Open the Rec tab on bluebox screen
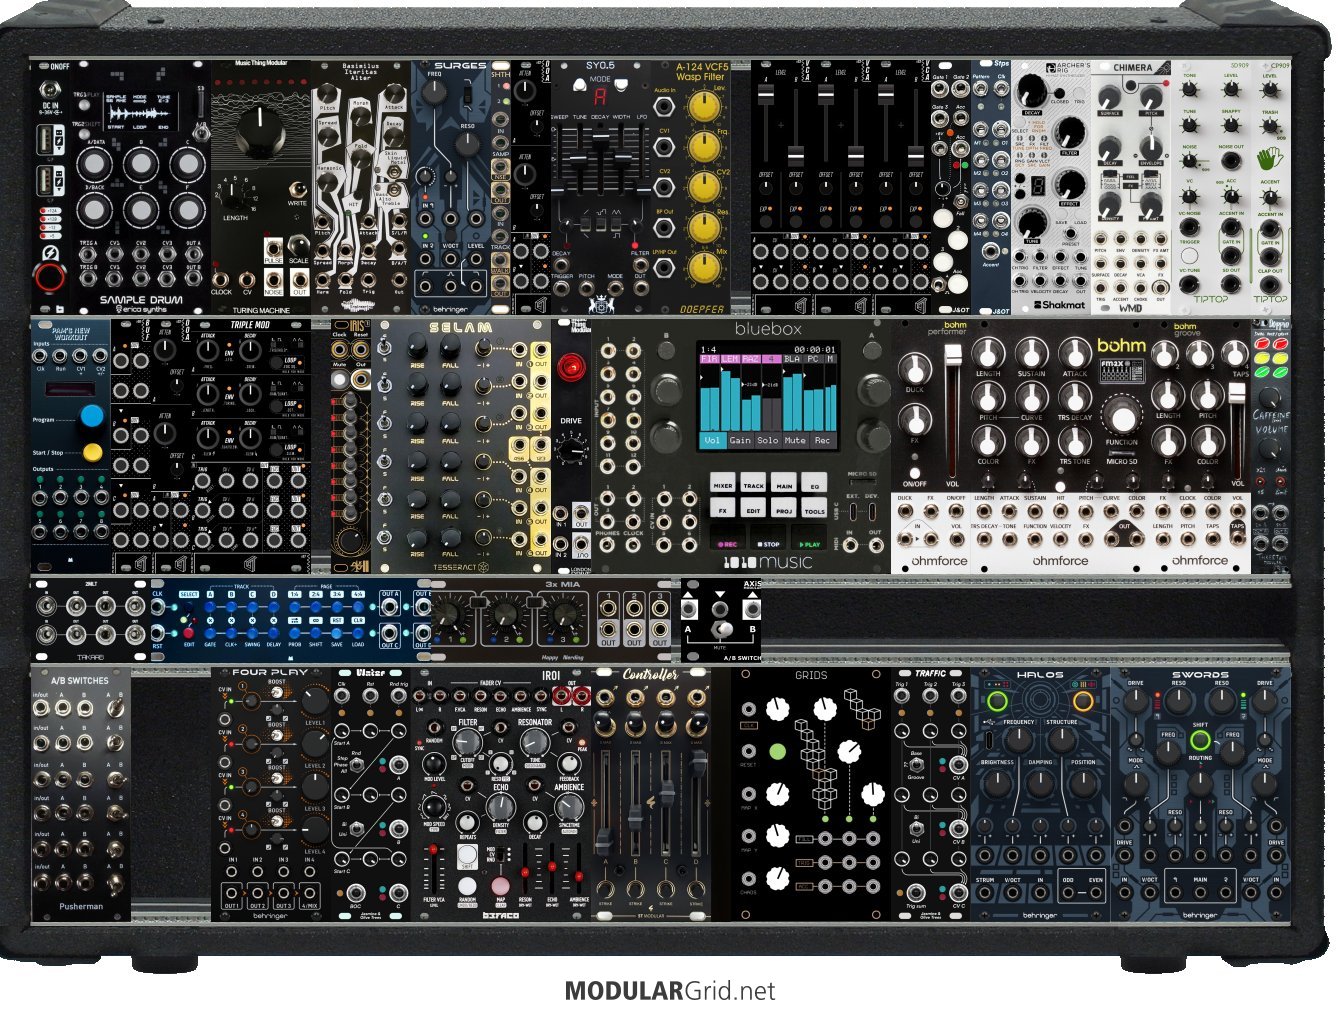The height and width of the screenshot is (1012, 1342). [x=822, y=440]
